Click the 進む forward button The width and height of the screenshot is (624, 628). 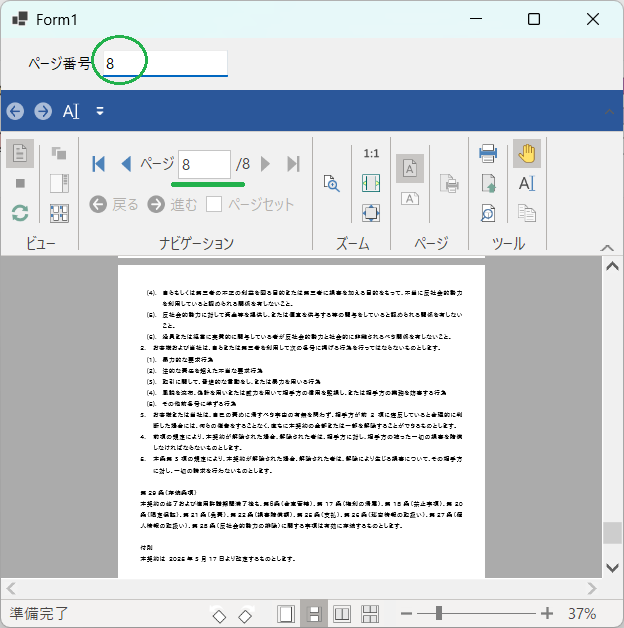tap(172, 204)
